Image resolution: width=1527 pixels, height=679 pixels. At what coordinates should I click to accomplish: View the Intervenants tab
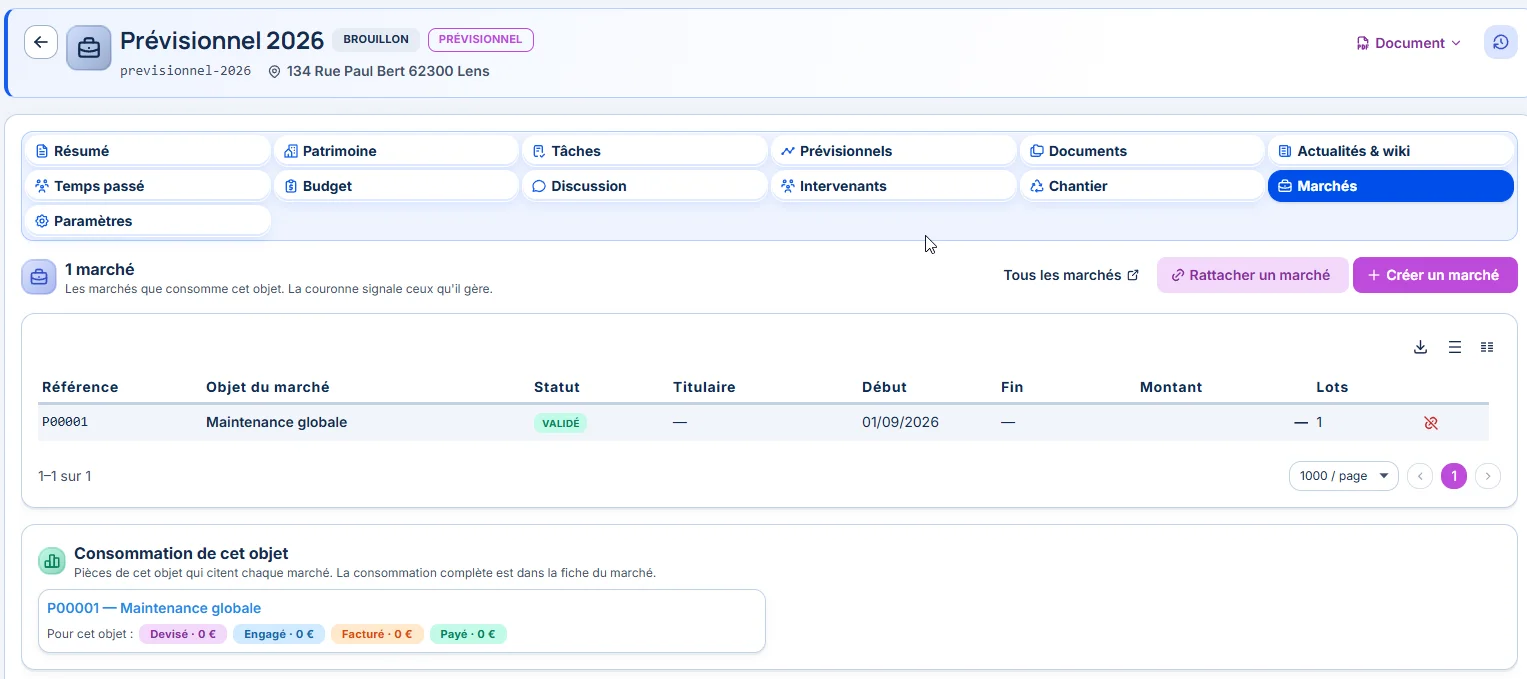pos(893,186)
